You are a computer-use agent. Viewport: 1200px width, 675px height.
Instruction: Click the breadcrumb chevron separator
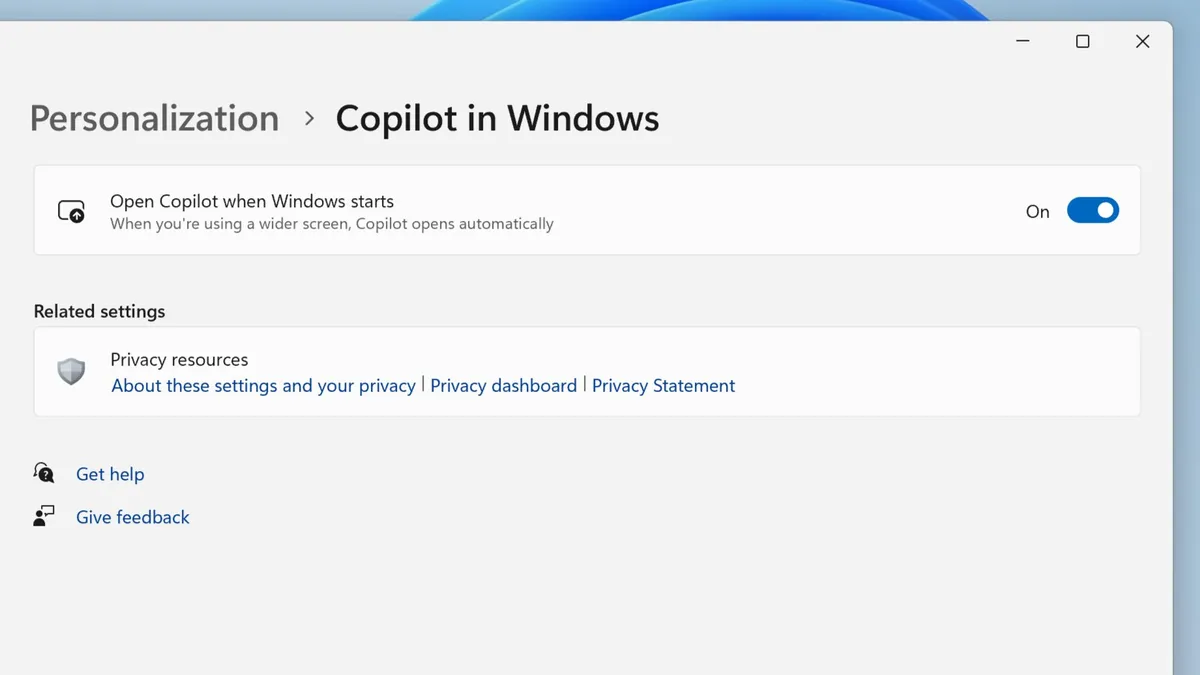coord(309,119)
